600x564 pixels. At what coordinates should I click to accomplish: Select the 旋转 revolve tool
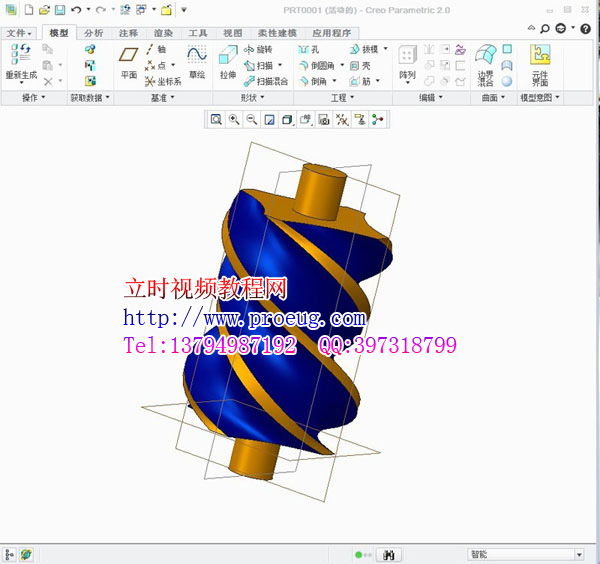coord(258,49)
